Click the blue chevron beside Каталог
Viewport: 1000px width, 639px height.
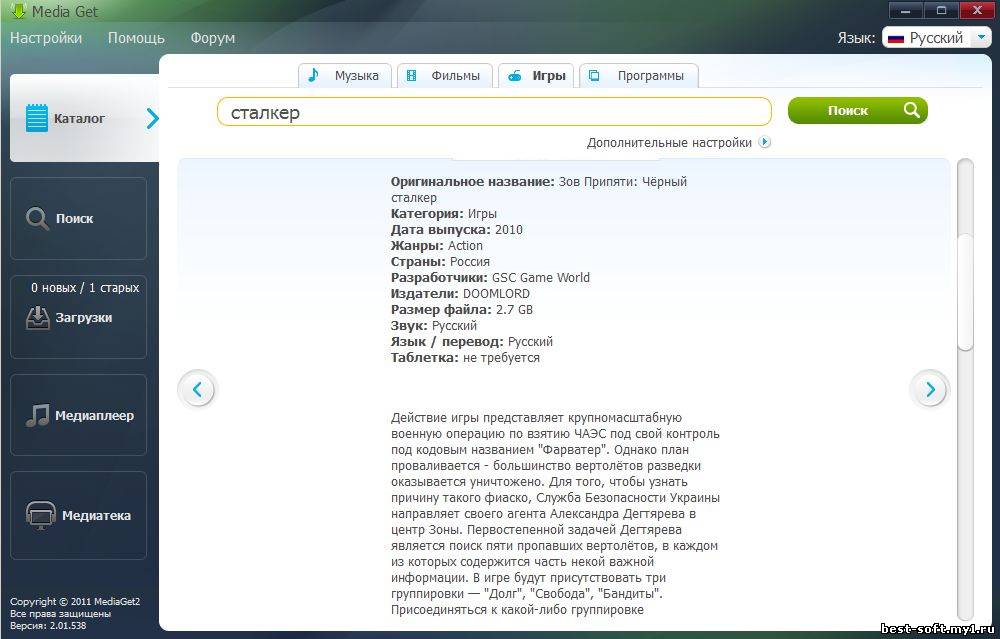152,119
